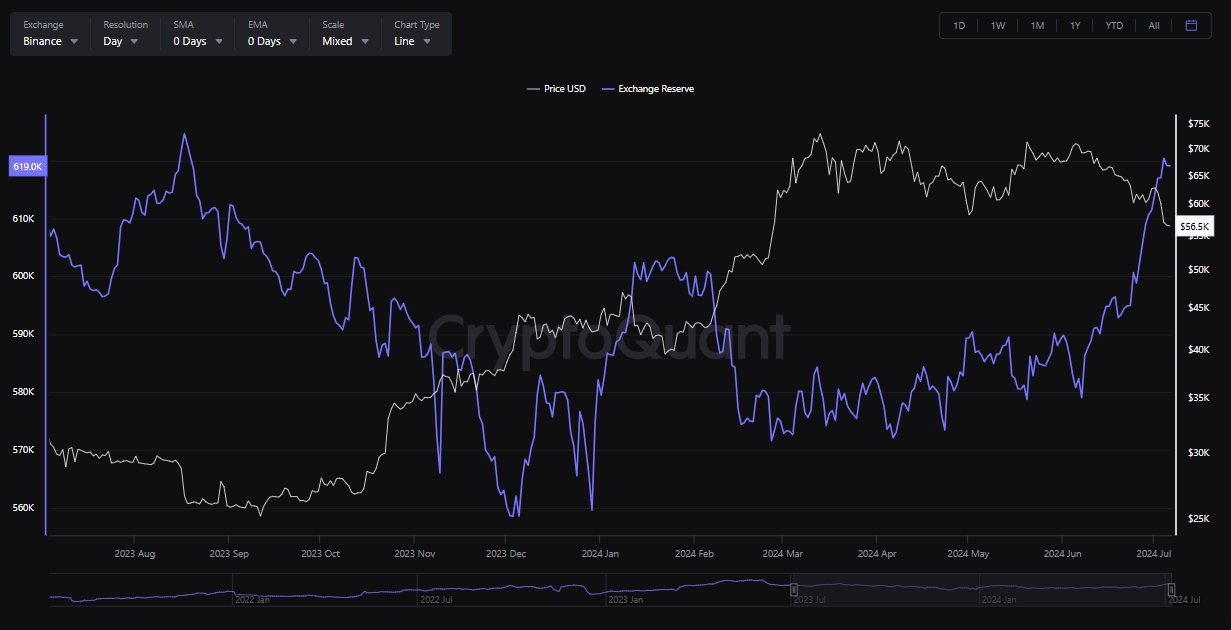Toggle the Exchange Reserve legend series
Image resolution: width=1231 pixels, height=630 pixels.
[648, 89]
